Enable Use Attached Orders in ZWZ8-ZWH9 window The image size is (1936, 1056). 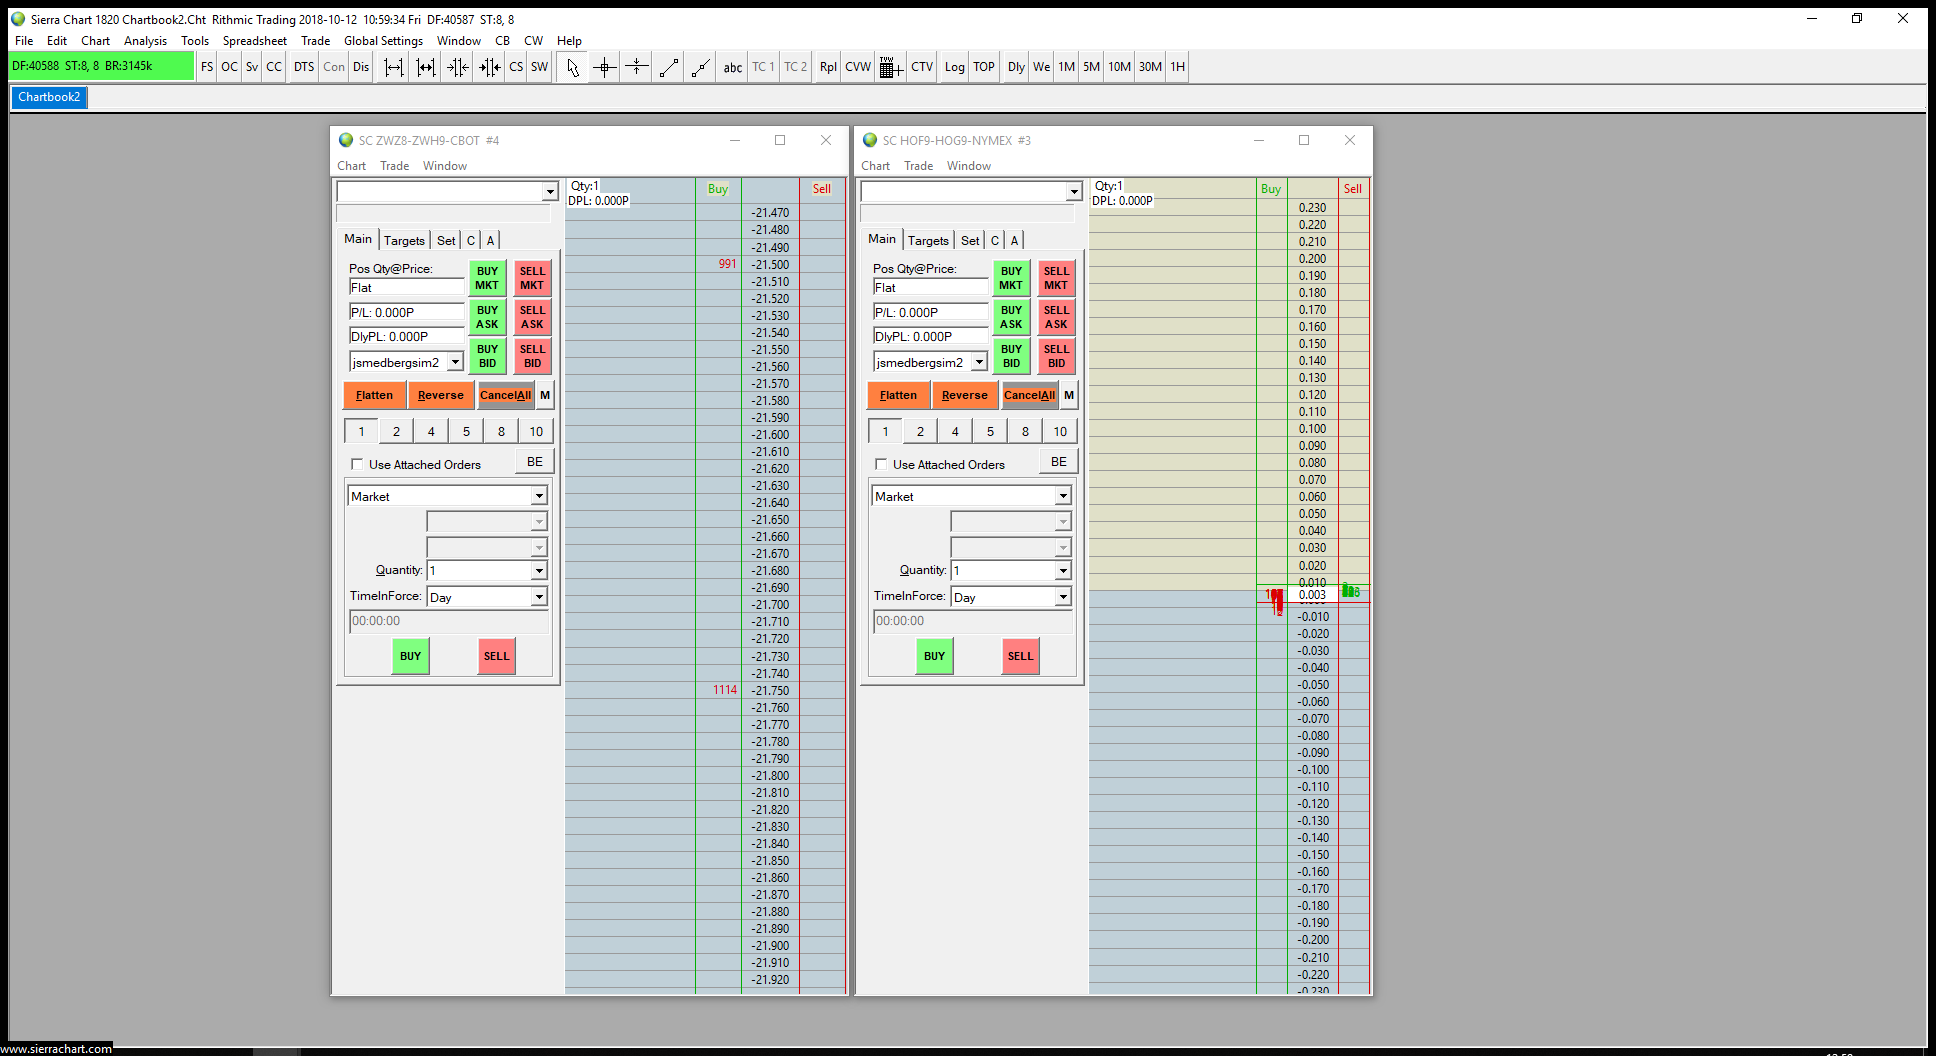tap(357, 464)
